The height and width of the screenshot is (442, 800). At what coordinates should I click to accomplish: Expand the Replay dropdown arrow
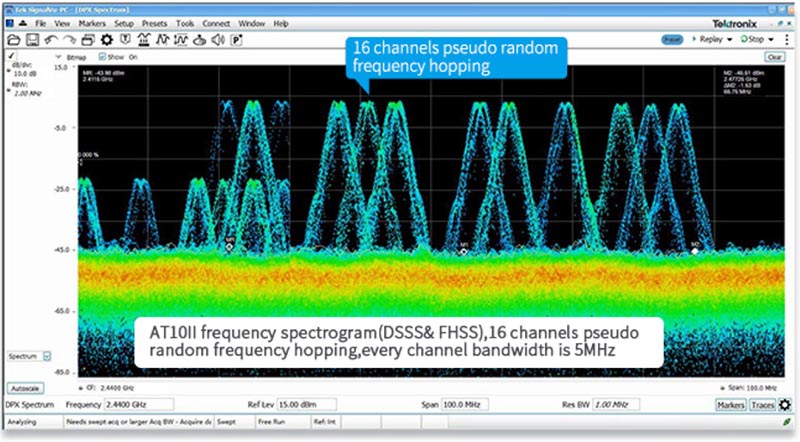(x=729, y=39)
